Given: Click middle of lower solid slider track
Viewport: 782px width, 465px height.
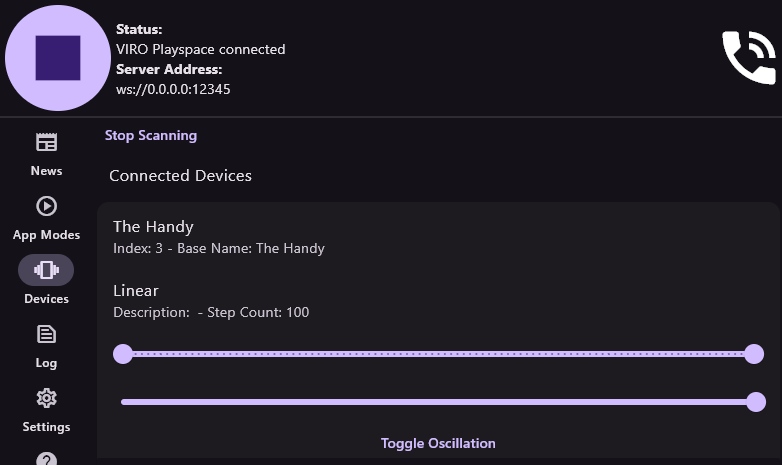Looking at the screenshot, I should 438,402.
